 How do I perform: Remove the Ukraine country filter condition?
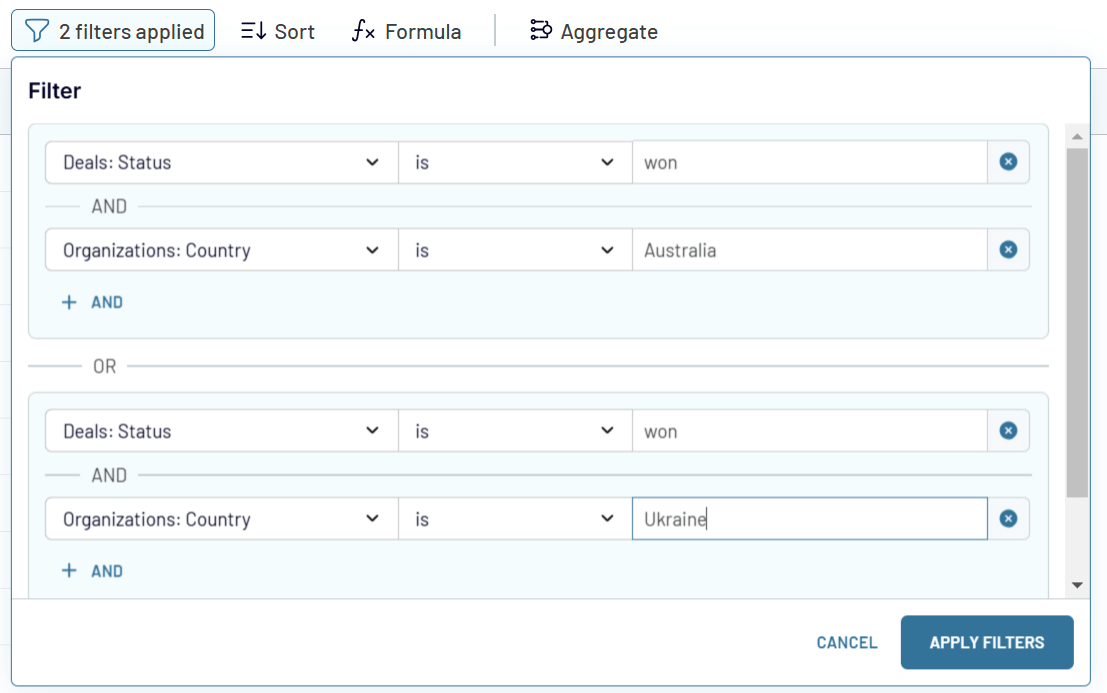[x=1008, y=518]
